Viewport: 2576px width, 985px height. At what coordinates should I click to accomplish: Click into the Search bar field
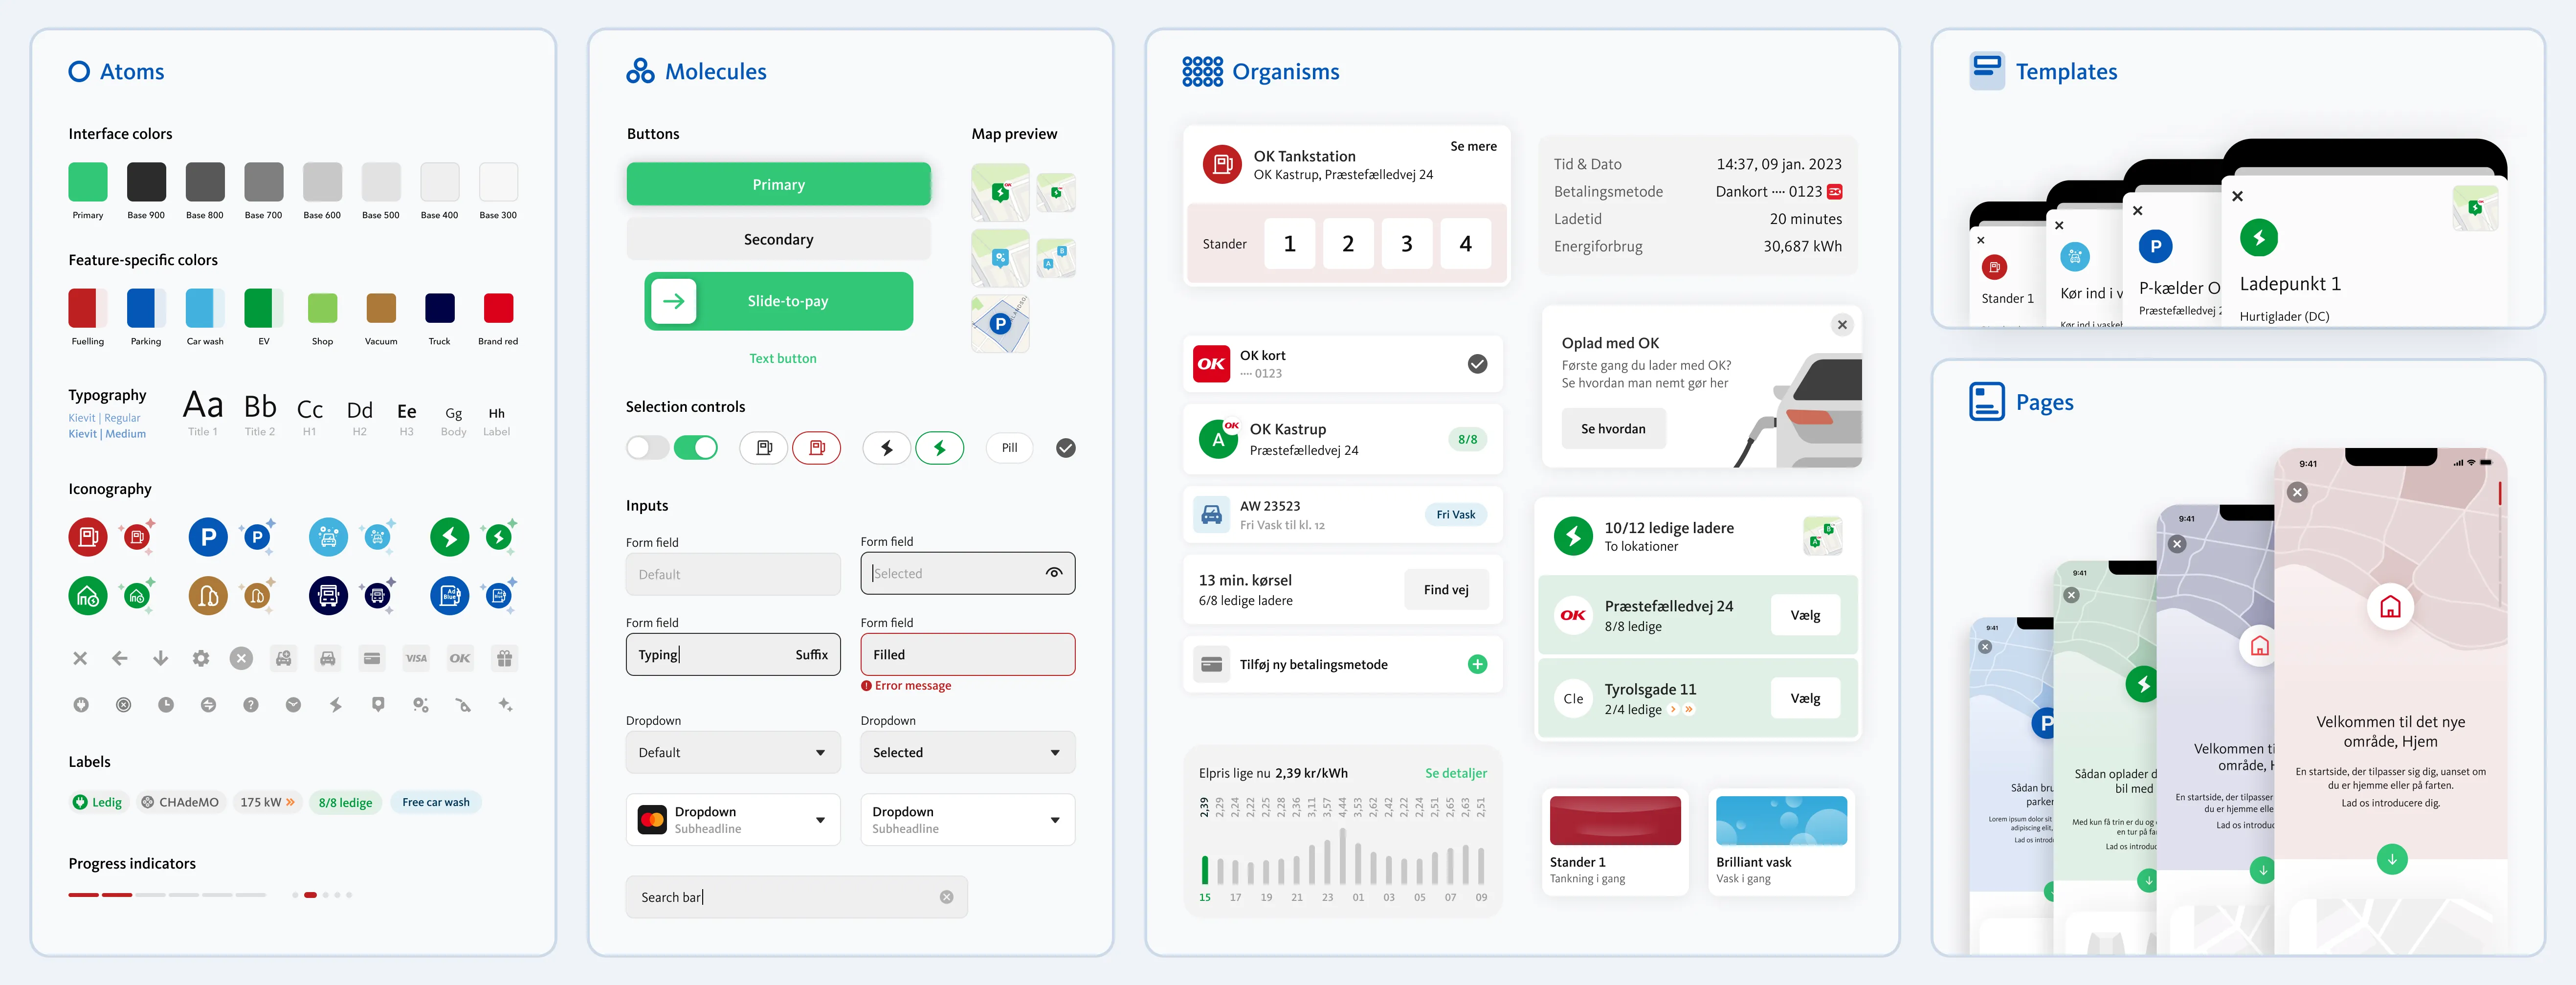pos(797,897)
